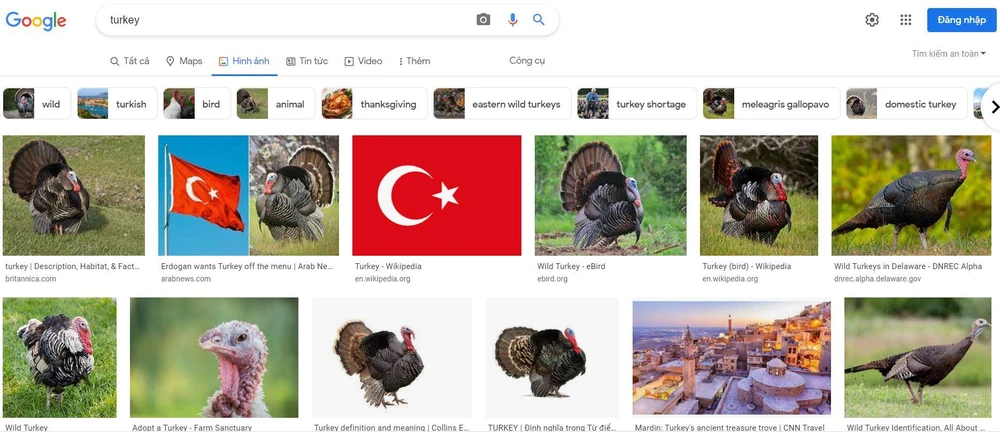Open the Collins turkey definition image
1000x436 pixels.
click(x=392, y=358)
